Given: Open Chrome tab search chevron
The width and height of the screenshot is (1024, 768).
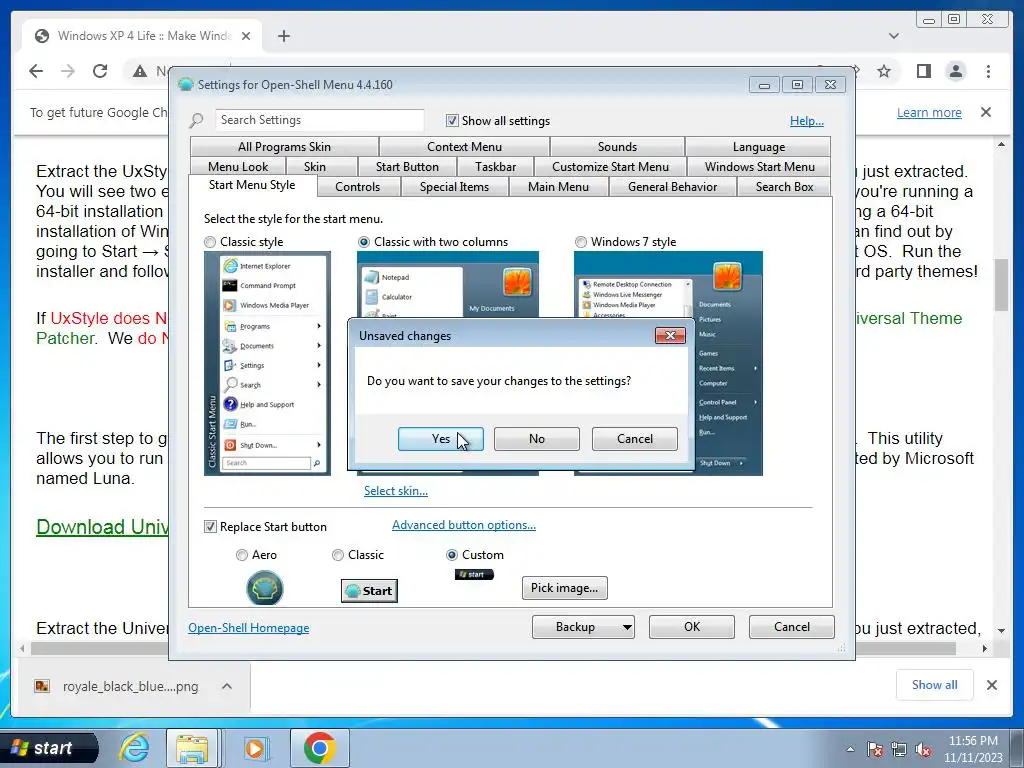Looking at the screenshot, I should point(893,36).
